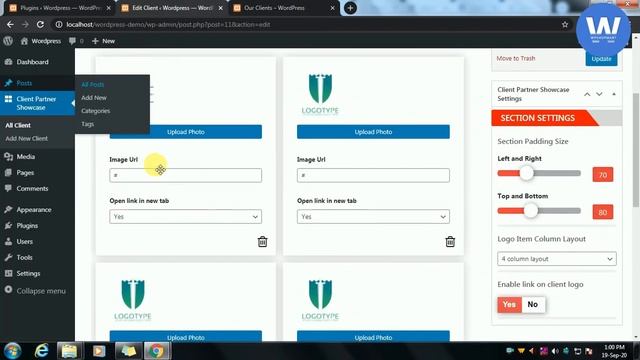Image resolution: width=640 pixels, height=360 pixels.
Task: Toggle Client Partner Showcase Settings panel
Action: click(614, 94)
